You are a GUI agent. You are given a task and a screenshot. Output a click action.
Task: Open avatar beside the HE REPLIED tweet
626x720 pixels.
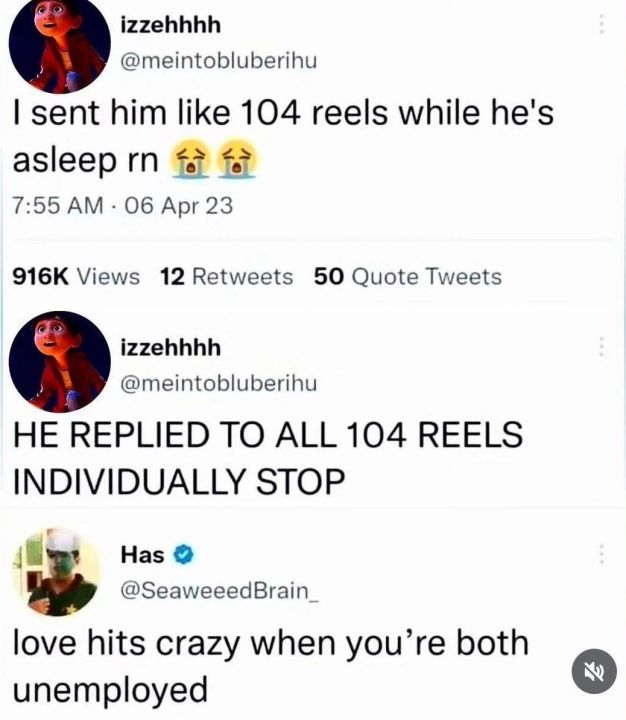(x=59, y=362)
